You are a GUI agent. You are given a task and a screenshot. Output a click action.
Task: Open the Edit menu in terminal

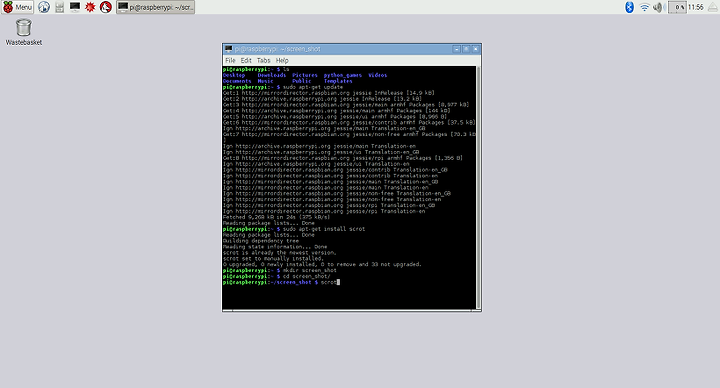click(x=246, y=61)
